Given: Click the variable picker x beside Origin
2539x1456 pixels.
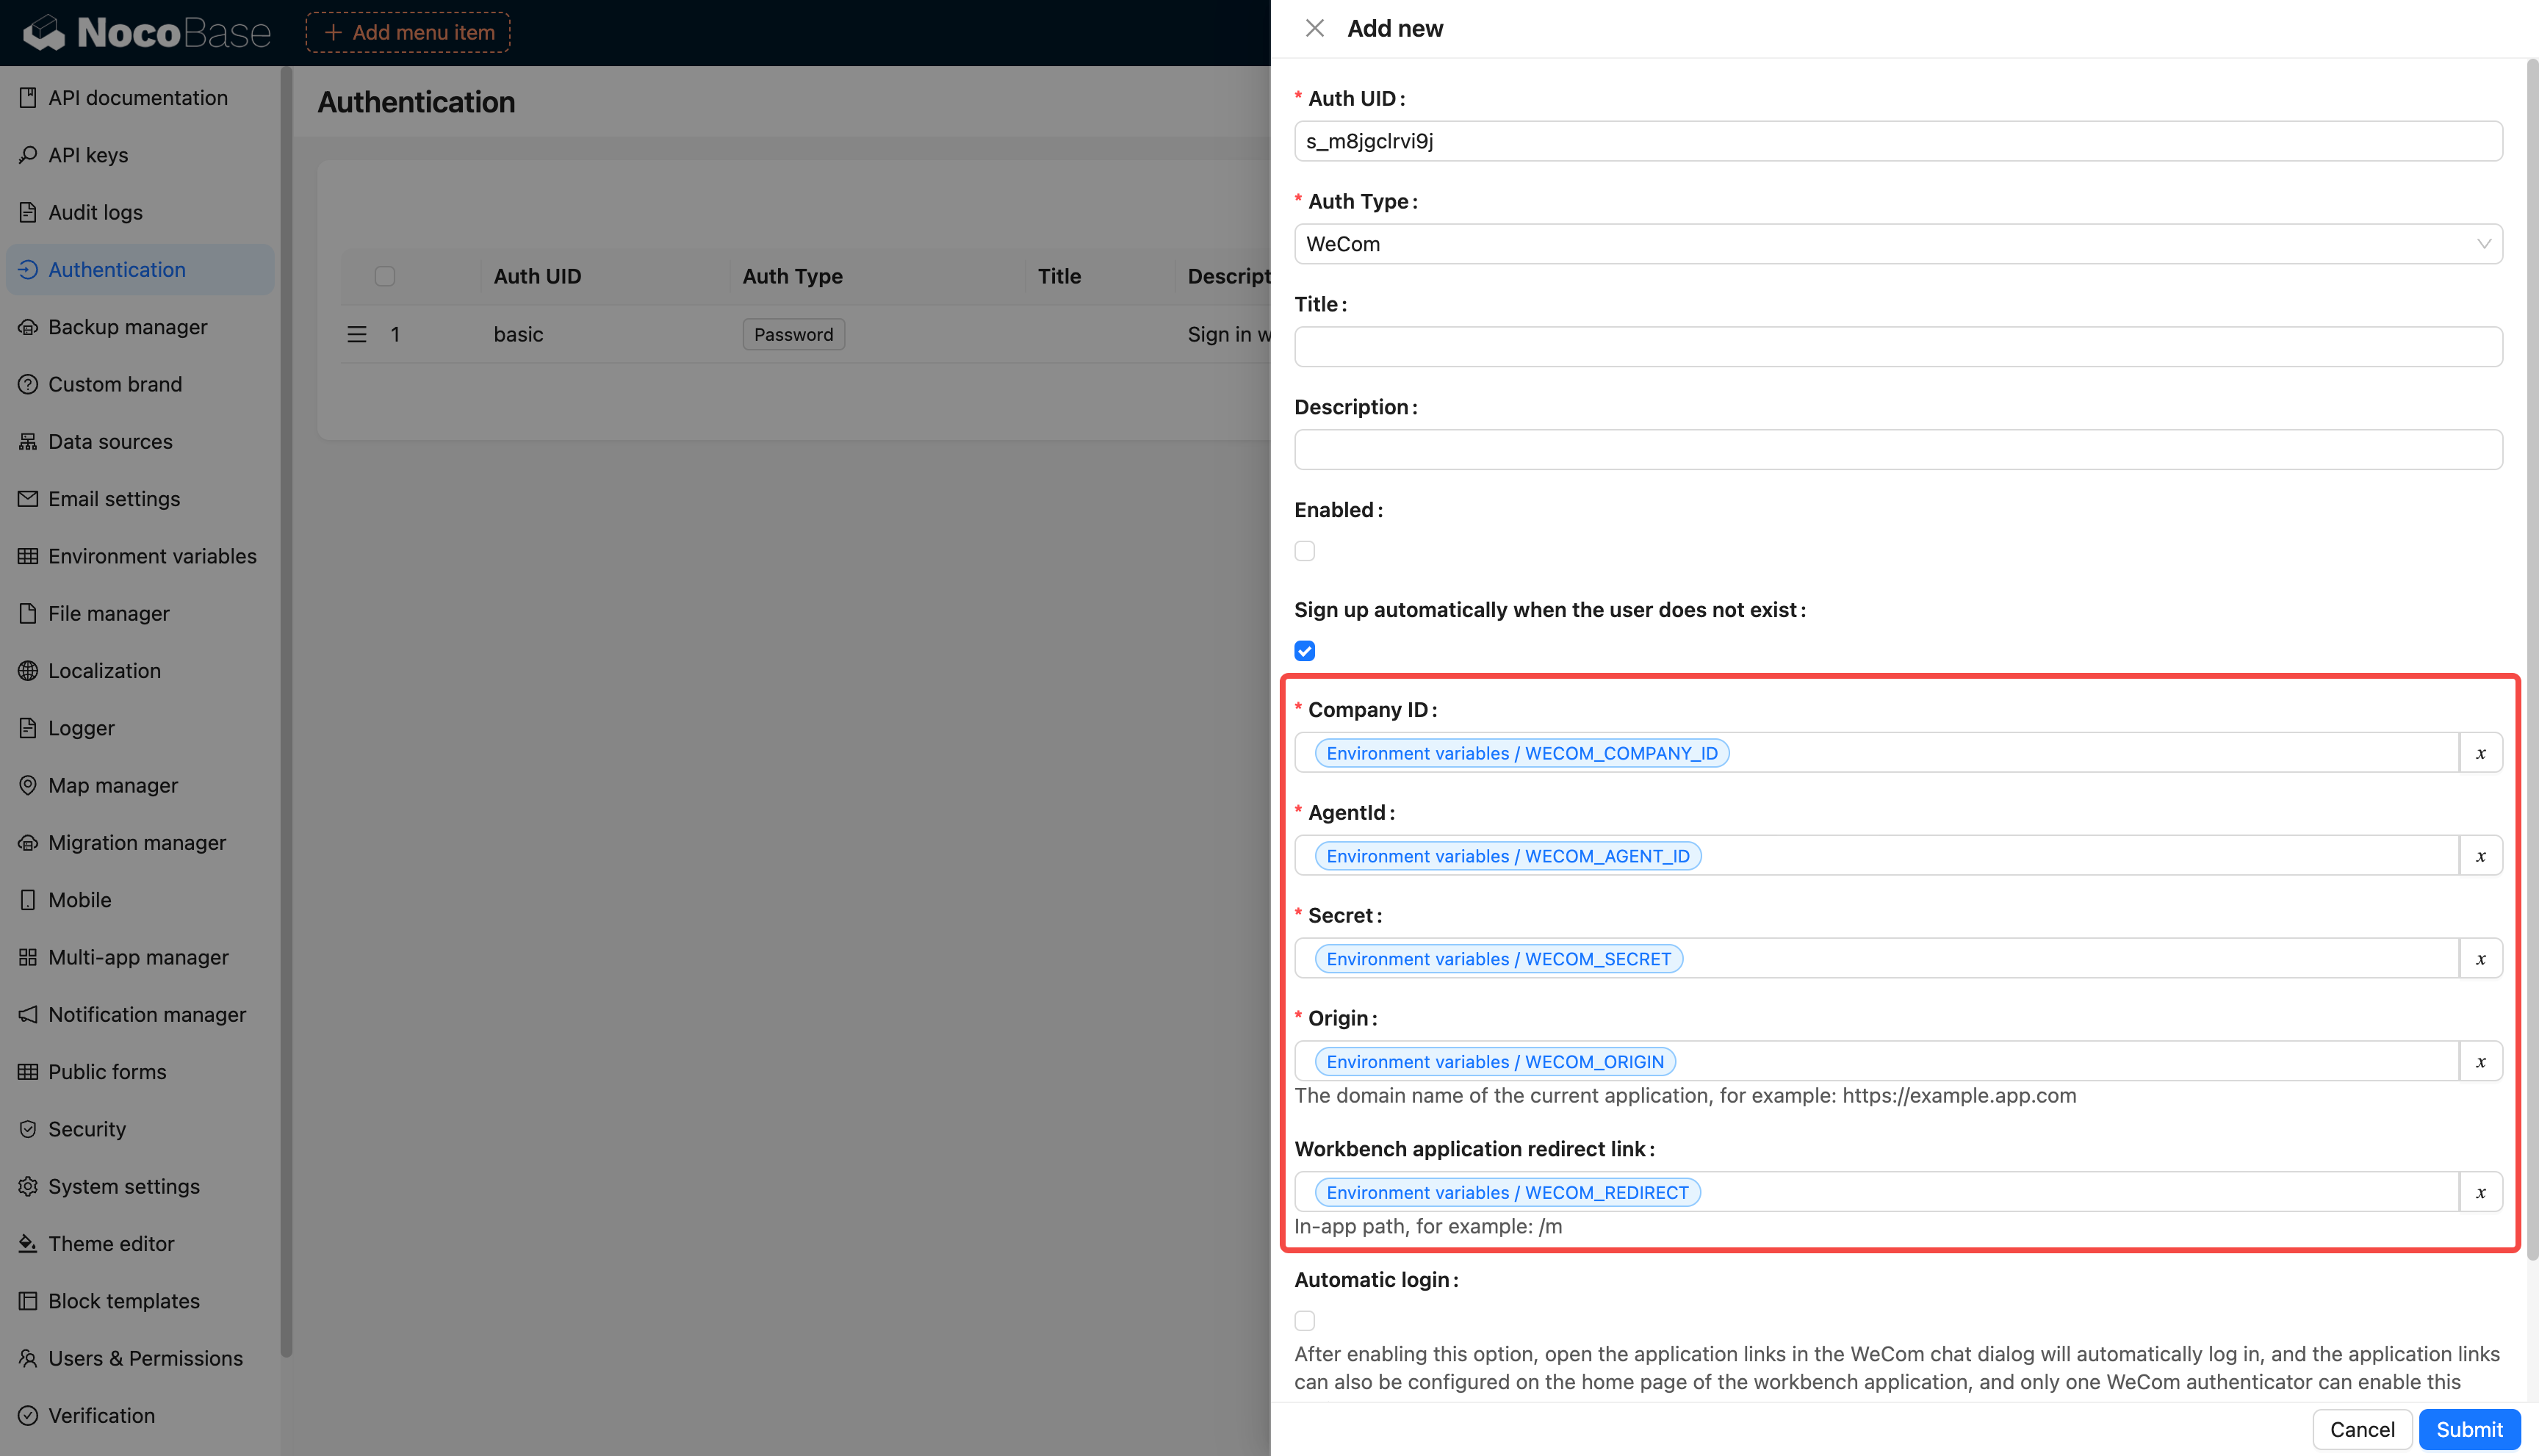Looking at the screenshot, I should tap(2480, 1062).
